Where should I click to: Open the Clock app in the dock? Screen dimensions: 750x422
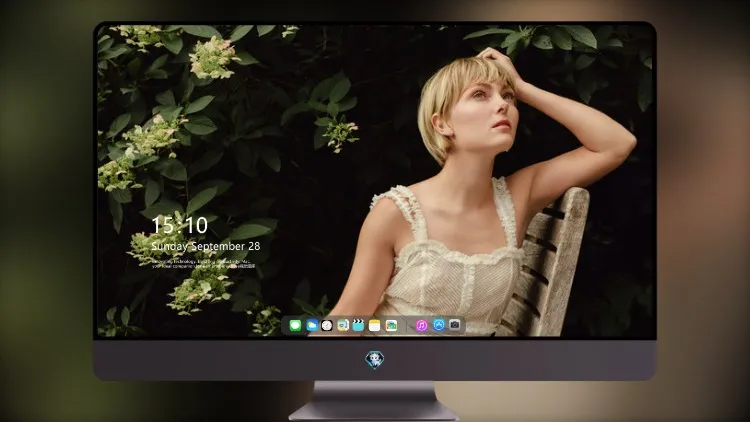[327, 326]
